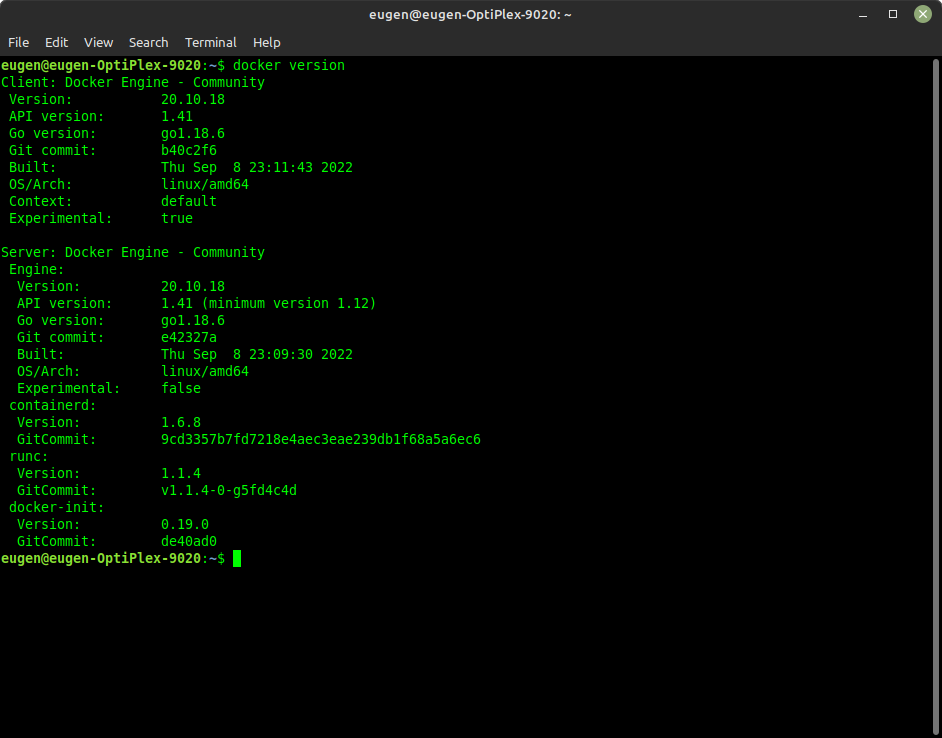Click the containerd GitCommit hash
Image resolution: width=942 pixels, height=738 pixels.
(x=320, y=439)
